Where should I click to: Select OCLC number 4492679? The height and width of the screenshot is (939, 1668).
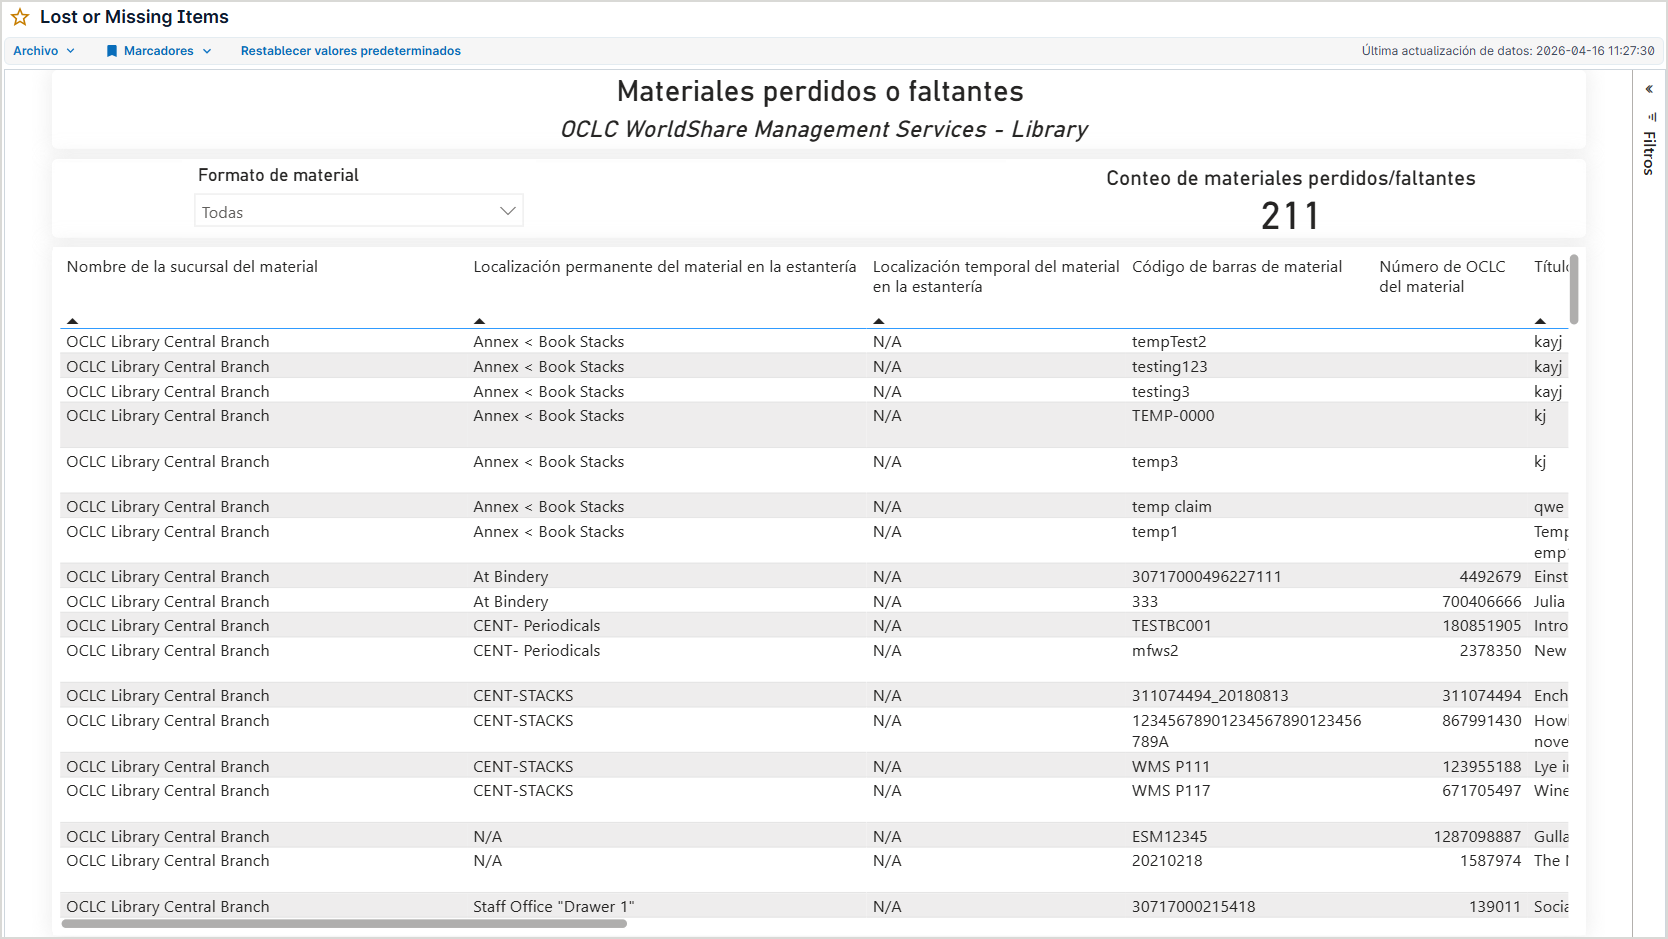1490,577
